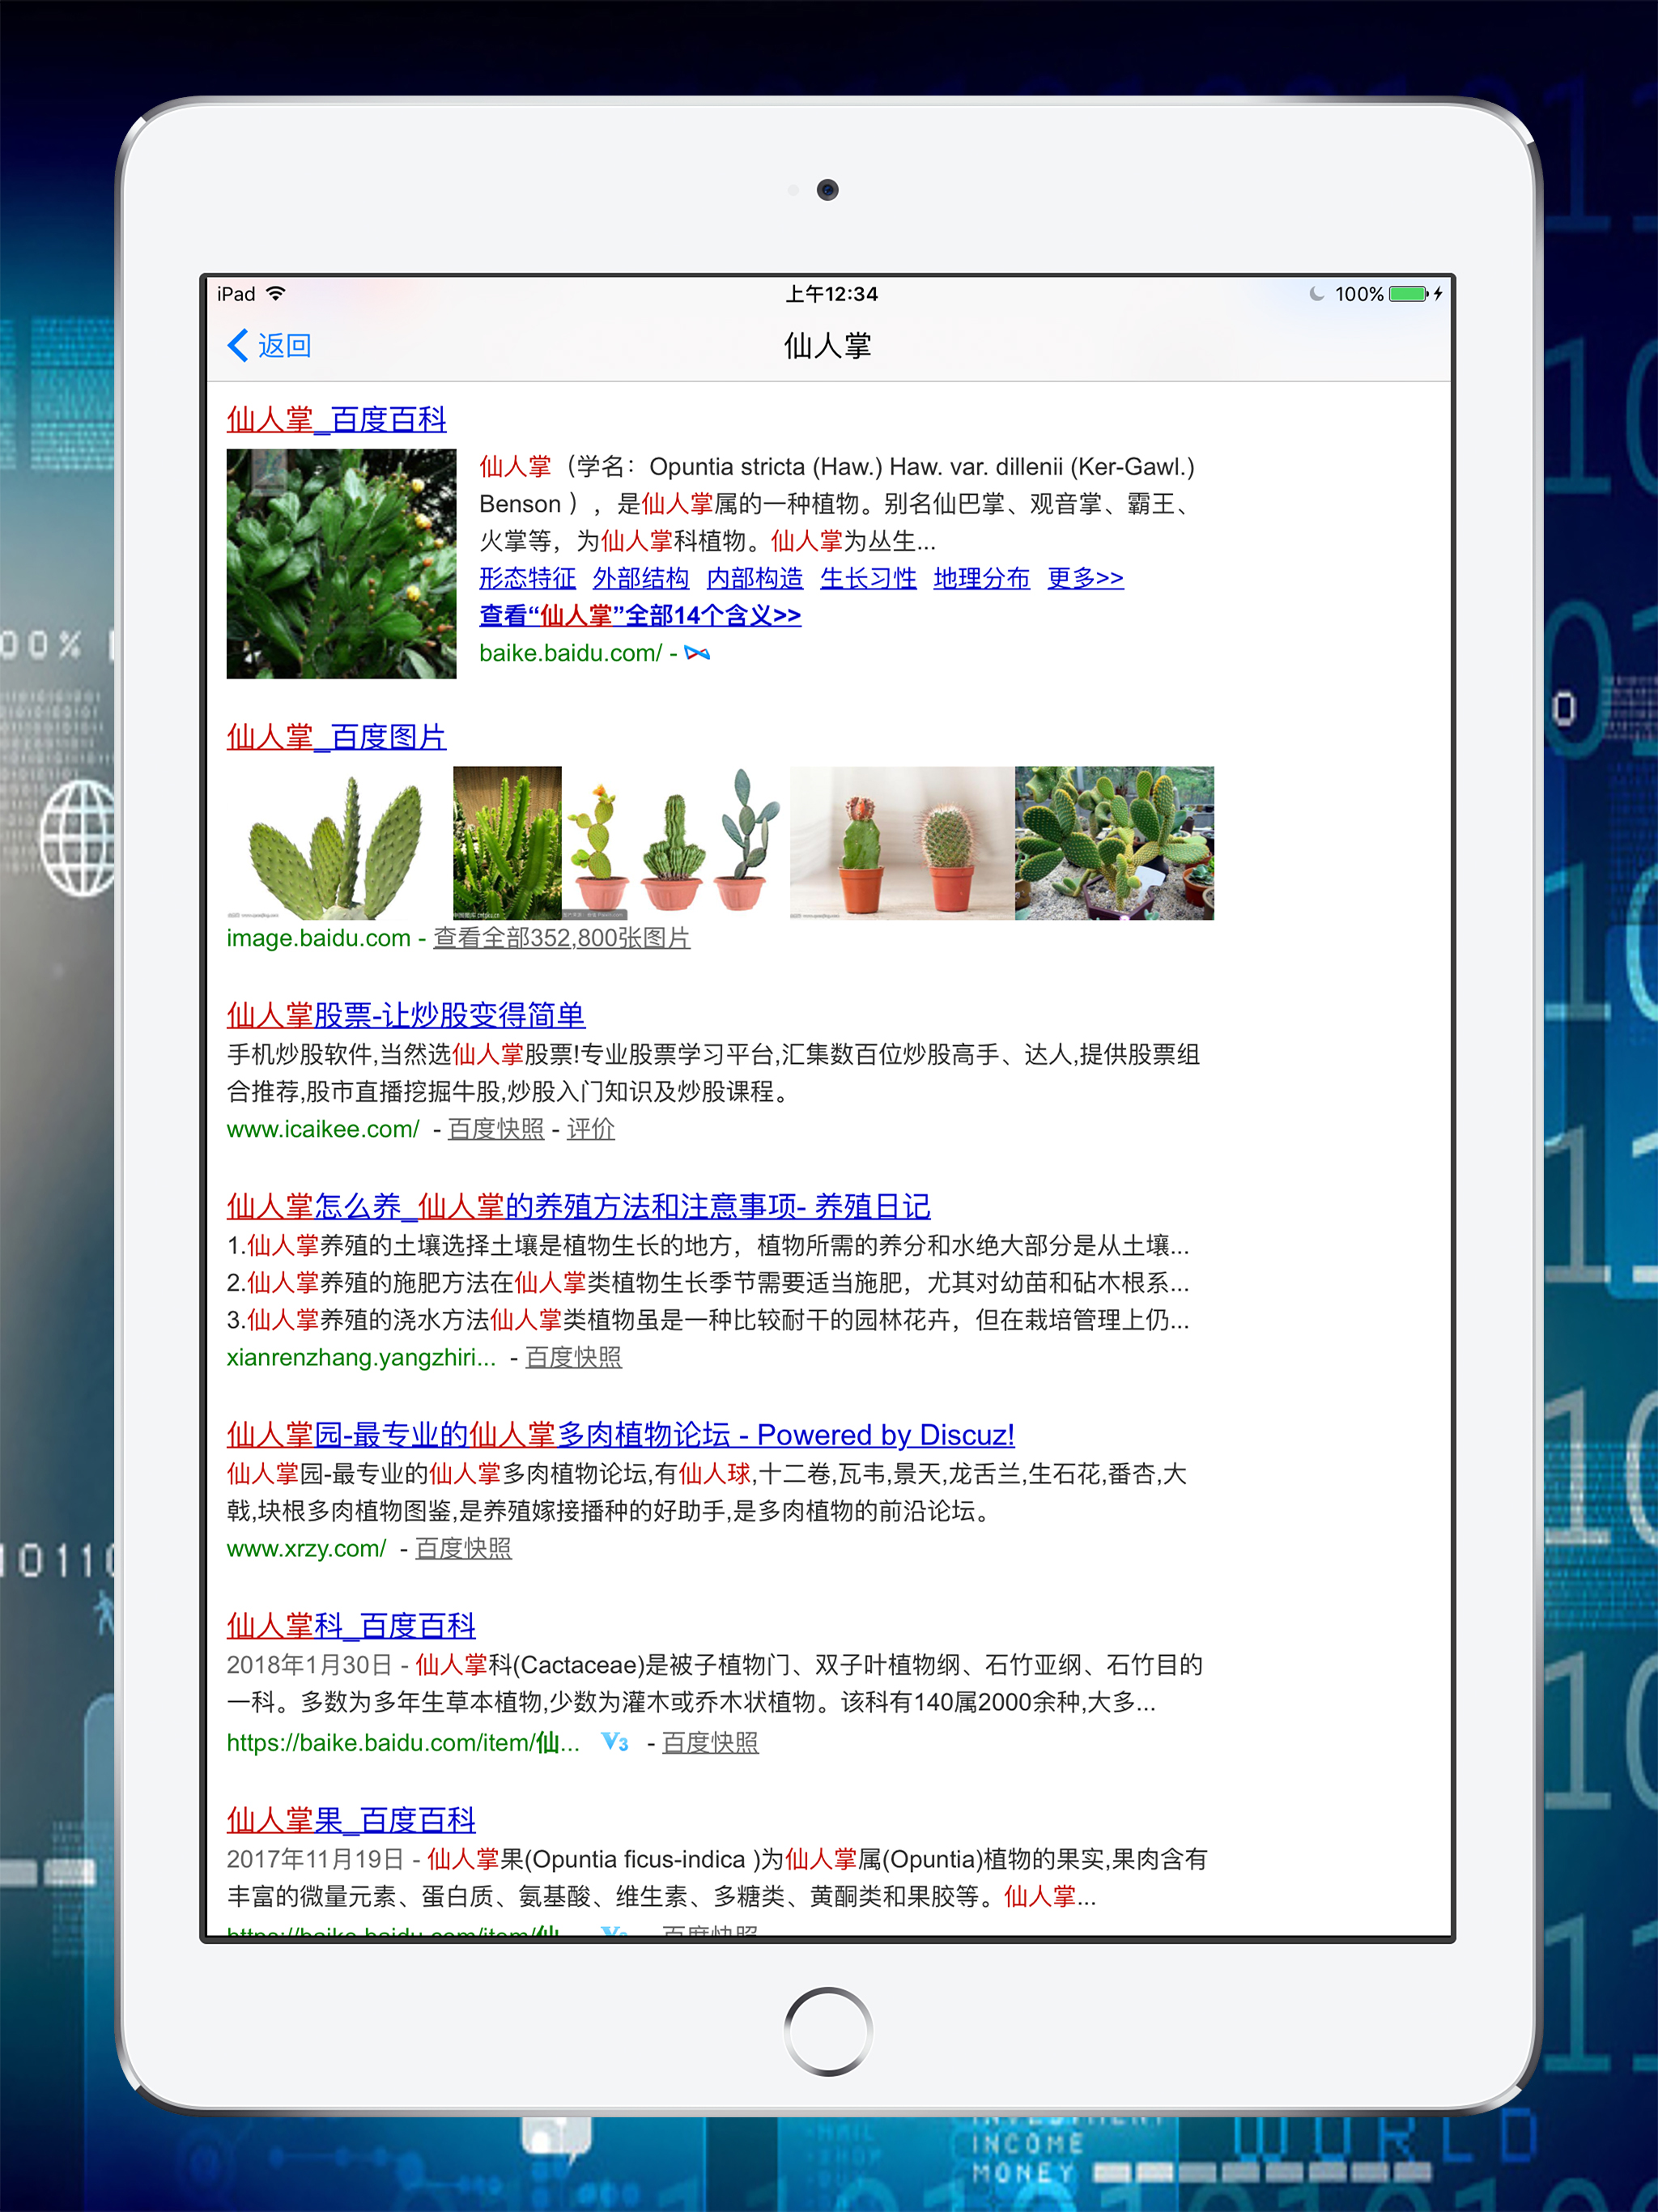The width and height of the screenshot is (1658, 2212).
Task: Open 百度快照 for the yangzhiri result
Action: [x=574, y=1357]
